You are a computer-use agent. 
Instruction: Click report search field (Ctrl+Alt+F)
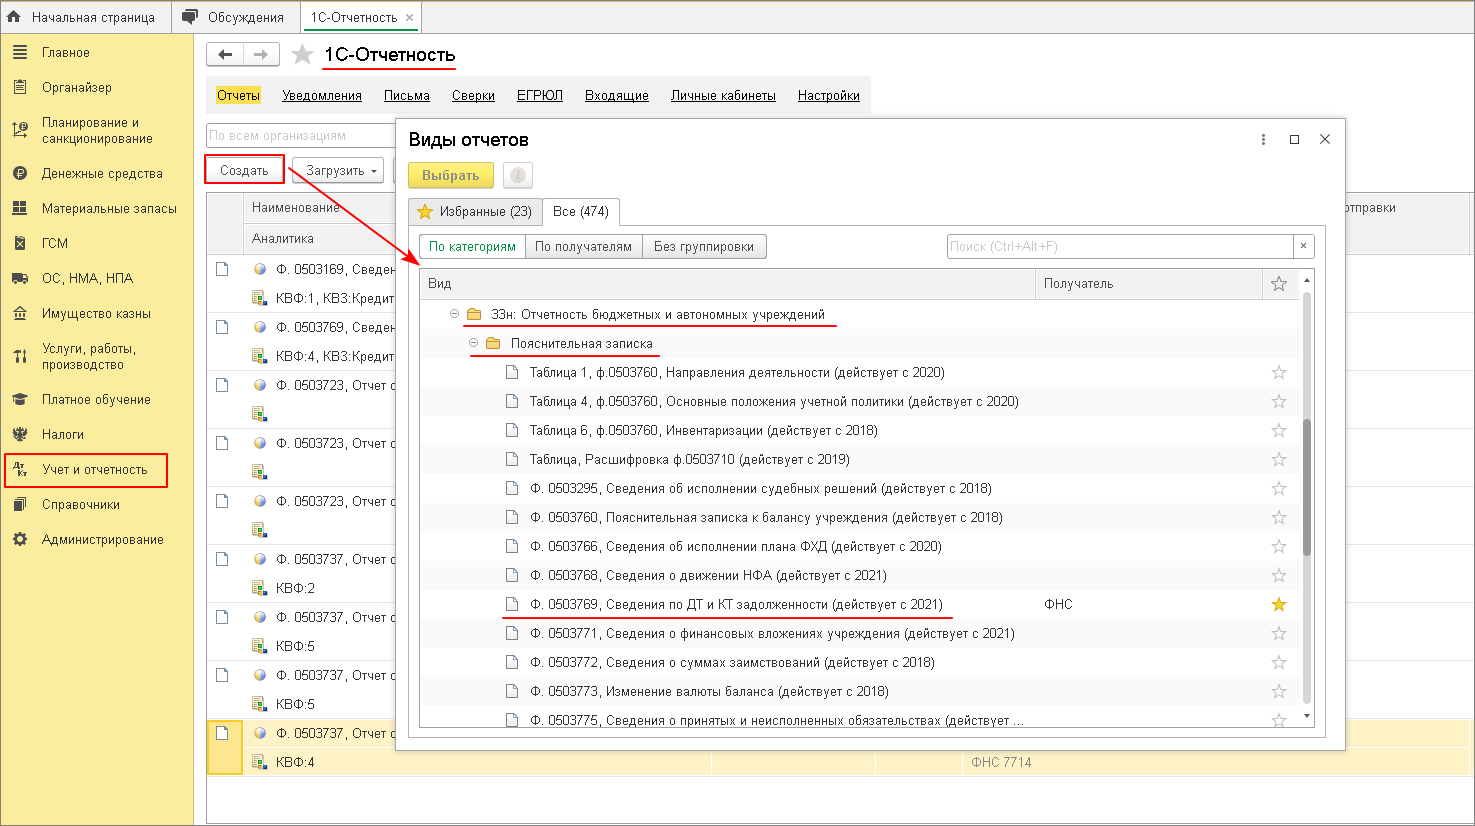(1120, 246)
